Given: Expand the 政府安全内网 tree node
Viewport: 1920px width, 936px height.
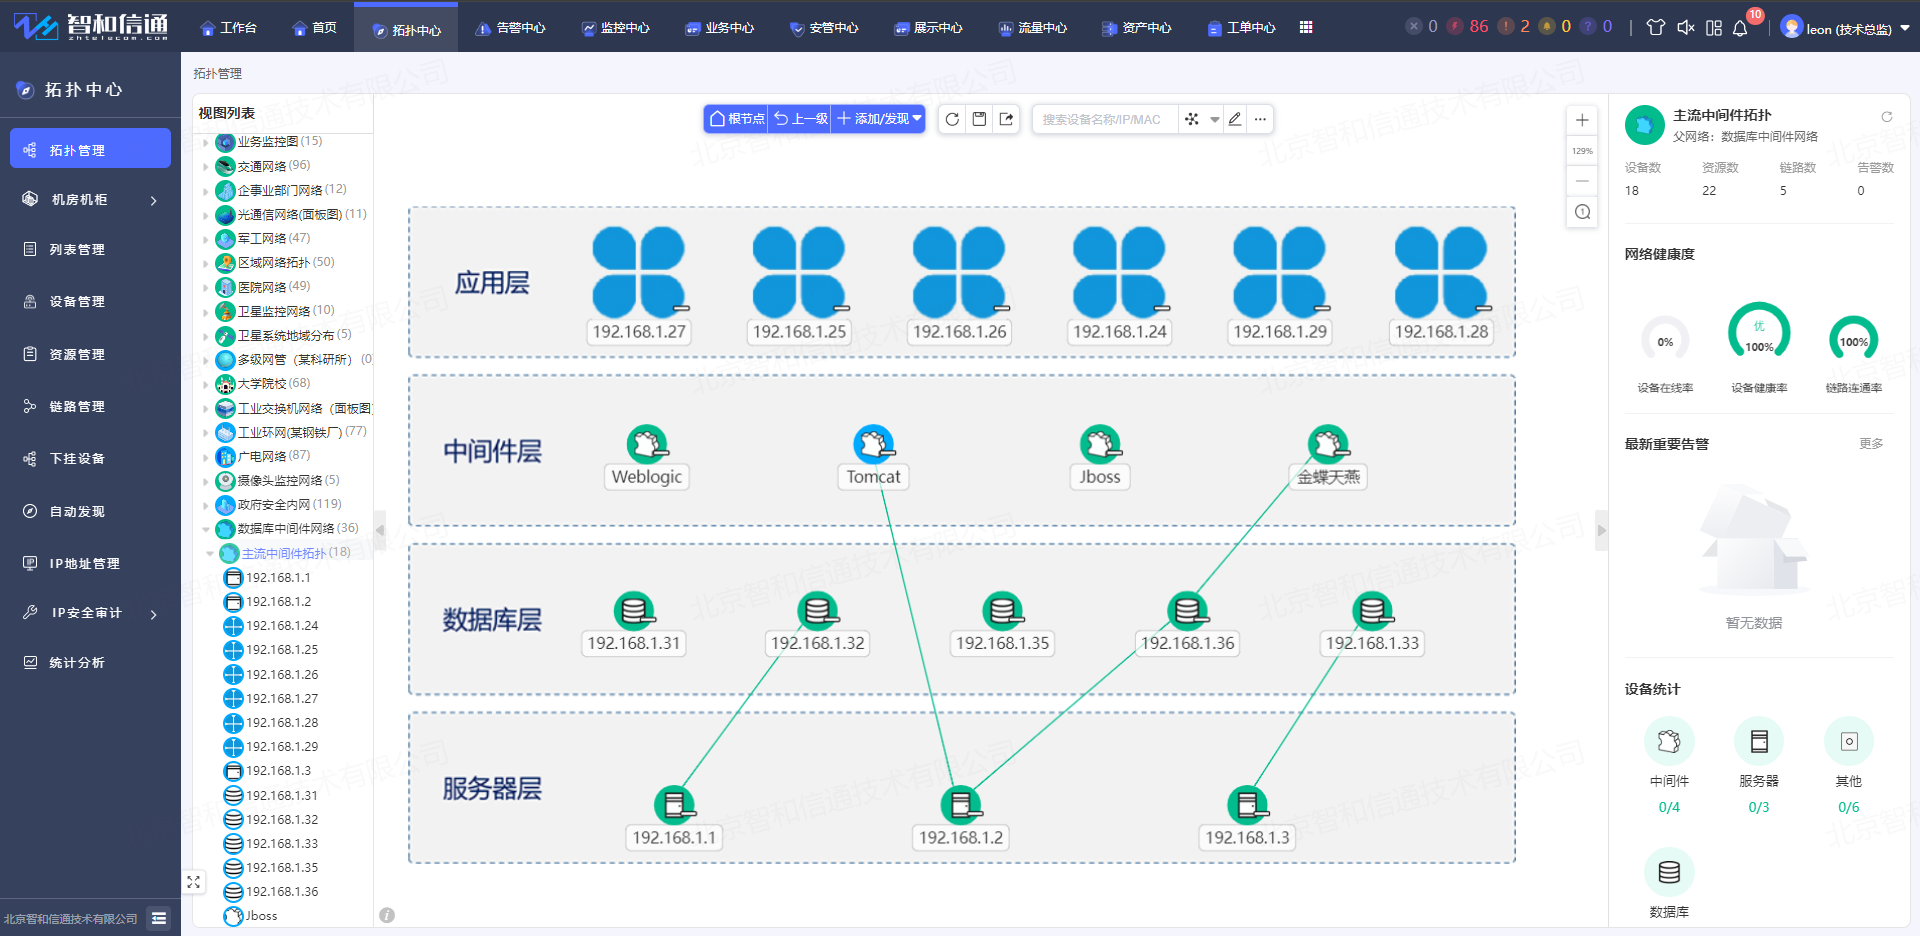Looking at the screenshot, I should click(x=207, y=505).
